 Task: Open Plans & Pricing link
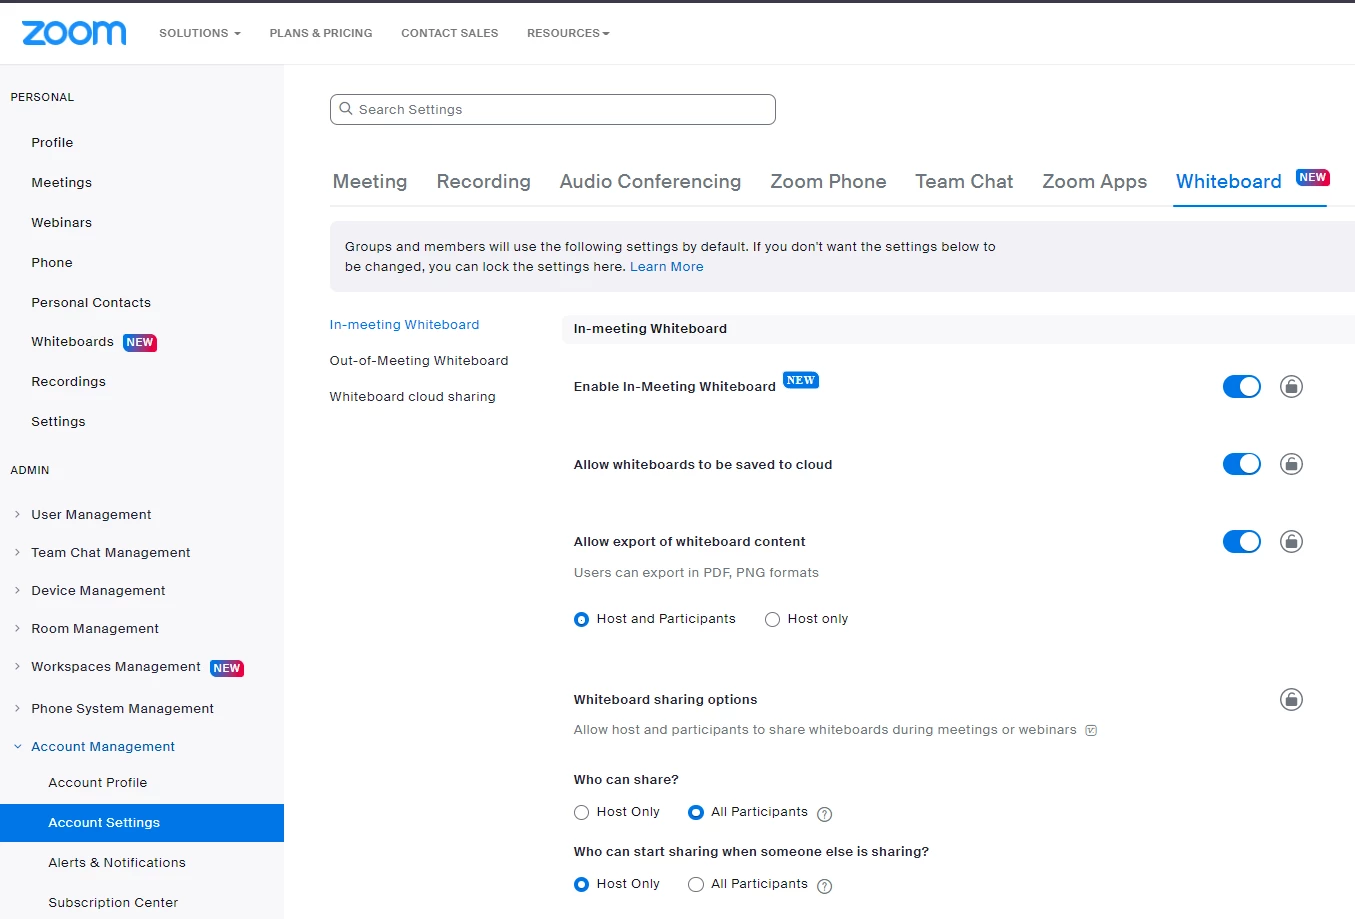(x=321, y=33)
